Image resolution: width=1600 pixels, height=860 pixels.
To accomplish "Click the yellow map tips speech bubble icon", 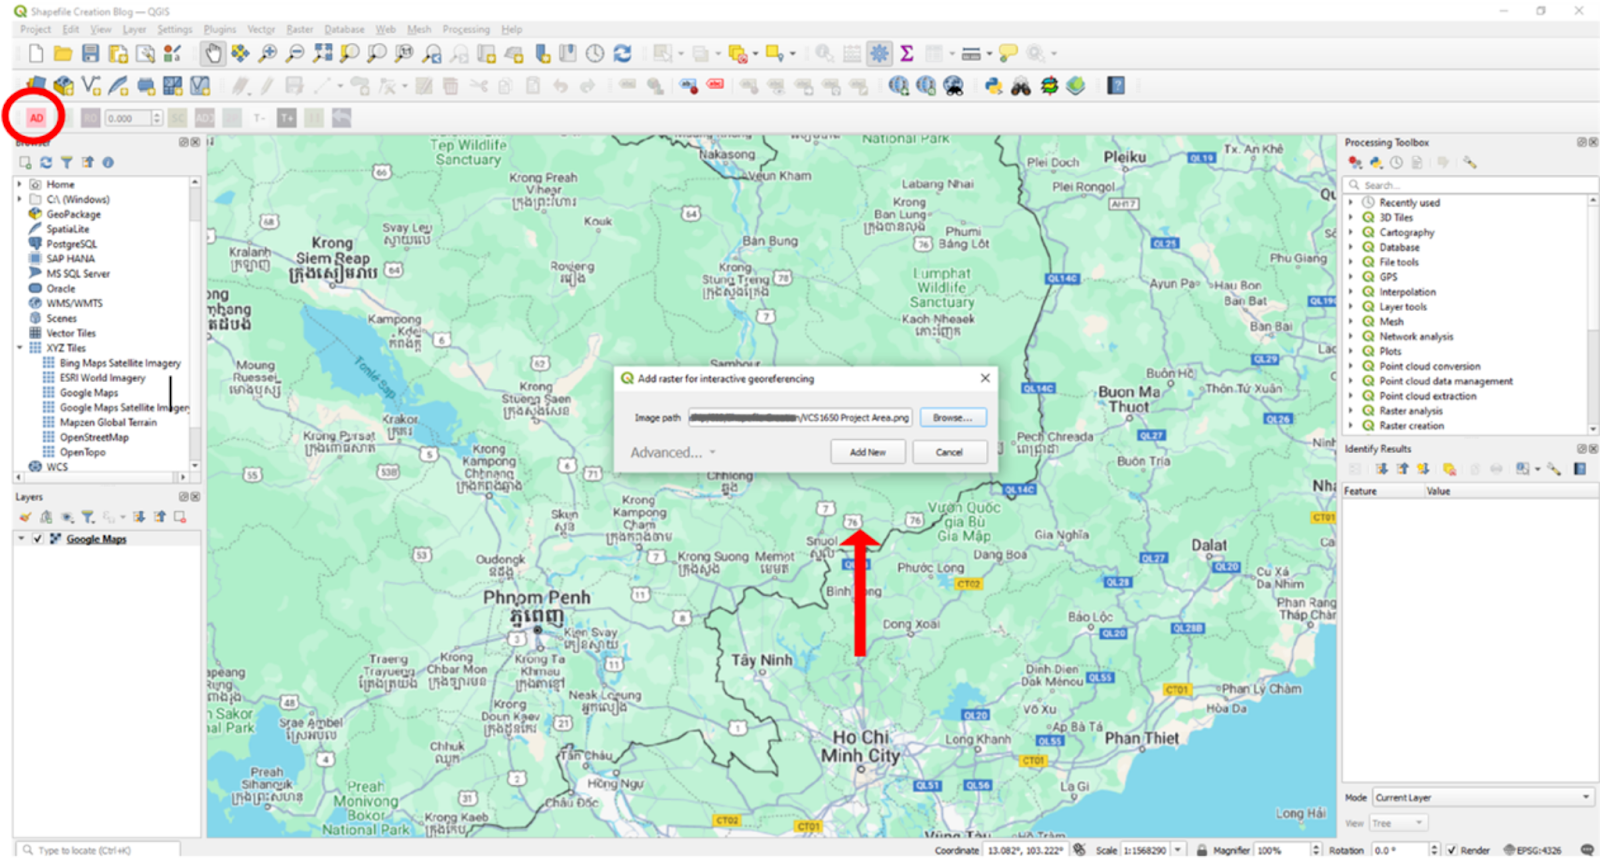I will [1008, 54].
